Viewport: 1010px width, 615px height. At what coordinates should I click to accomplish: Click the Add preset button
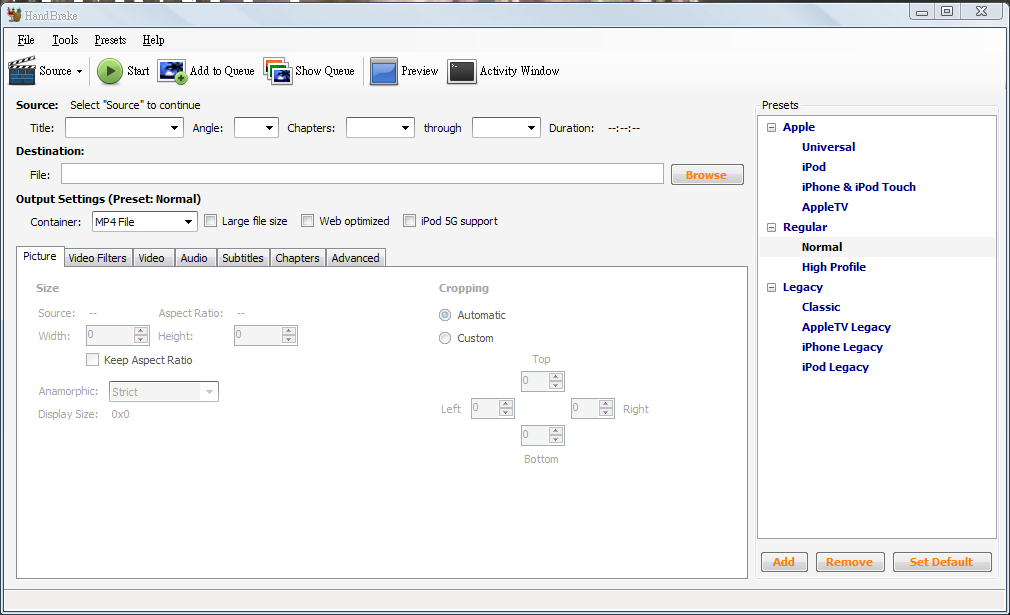click(x=784, y=562)
